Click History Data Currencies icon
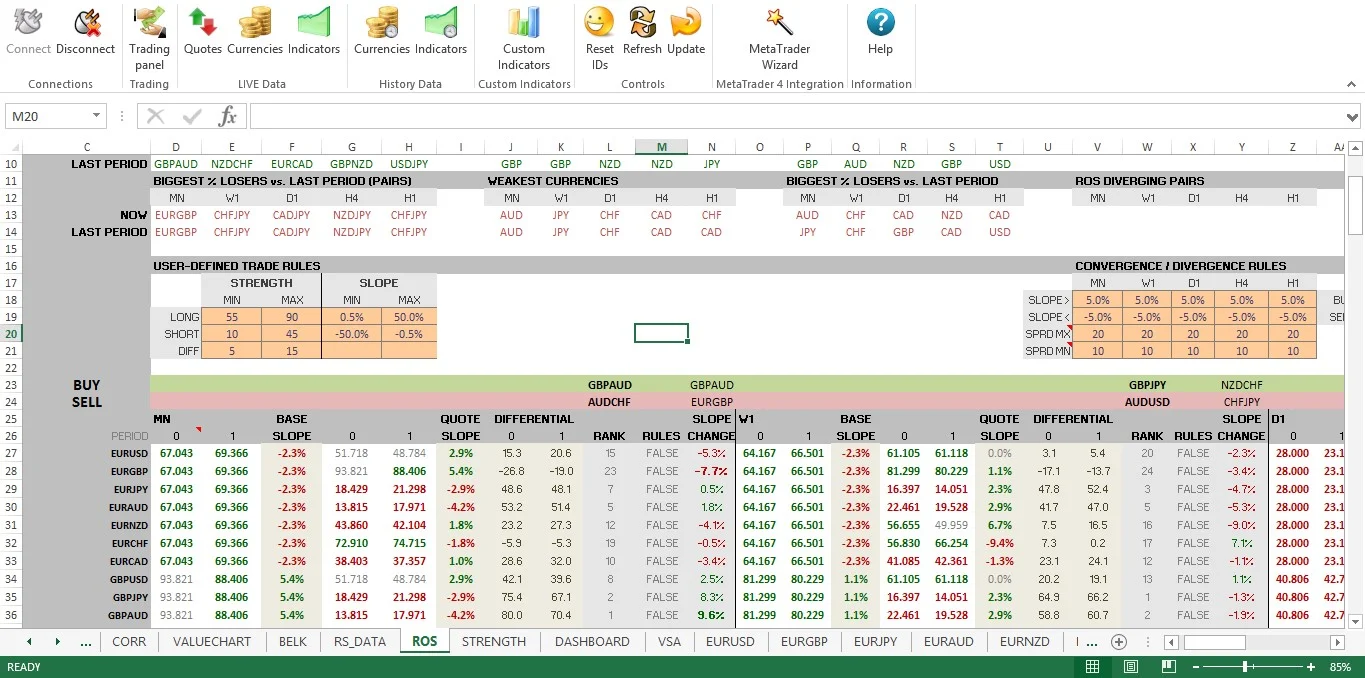This screenshot has width=1365, height=678. [382, 31]
